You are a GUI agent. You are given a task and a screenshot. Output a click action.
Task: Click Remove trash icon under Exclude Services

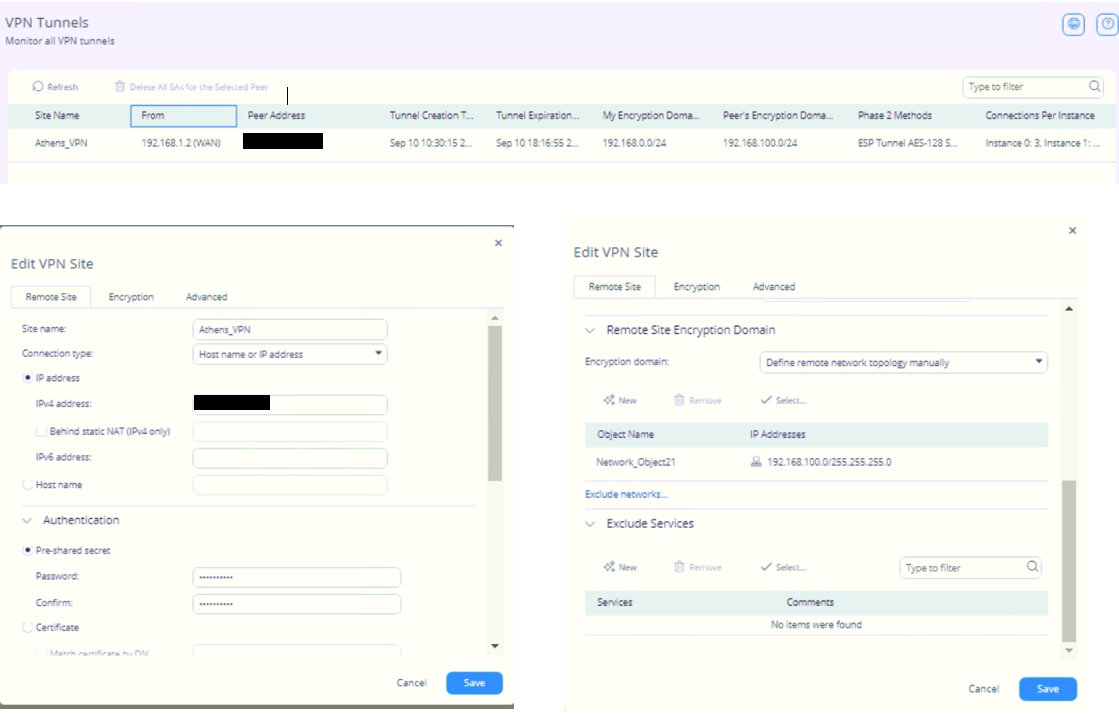point(679,567)
